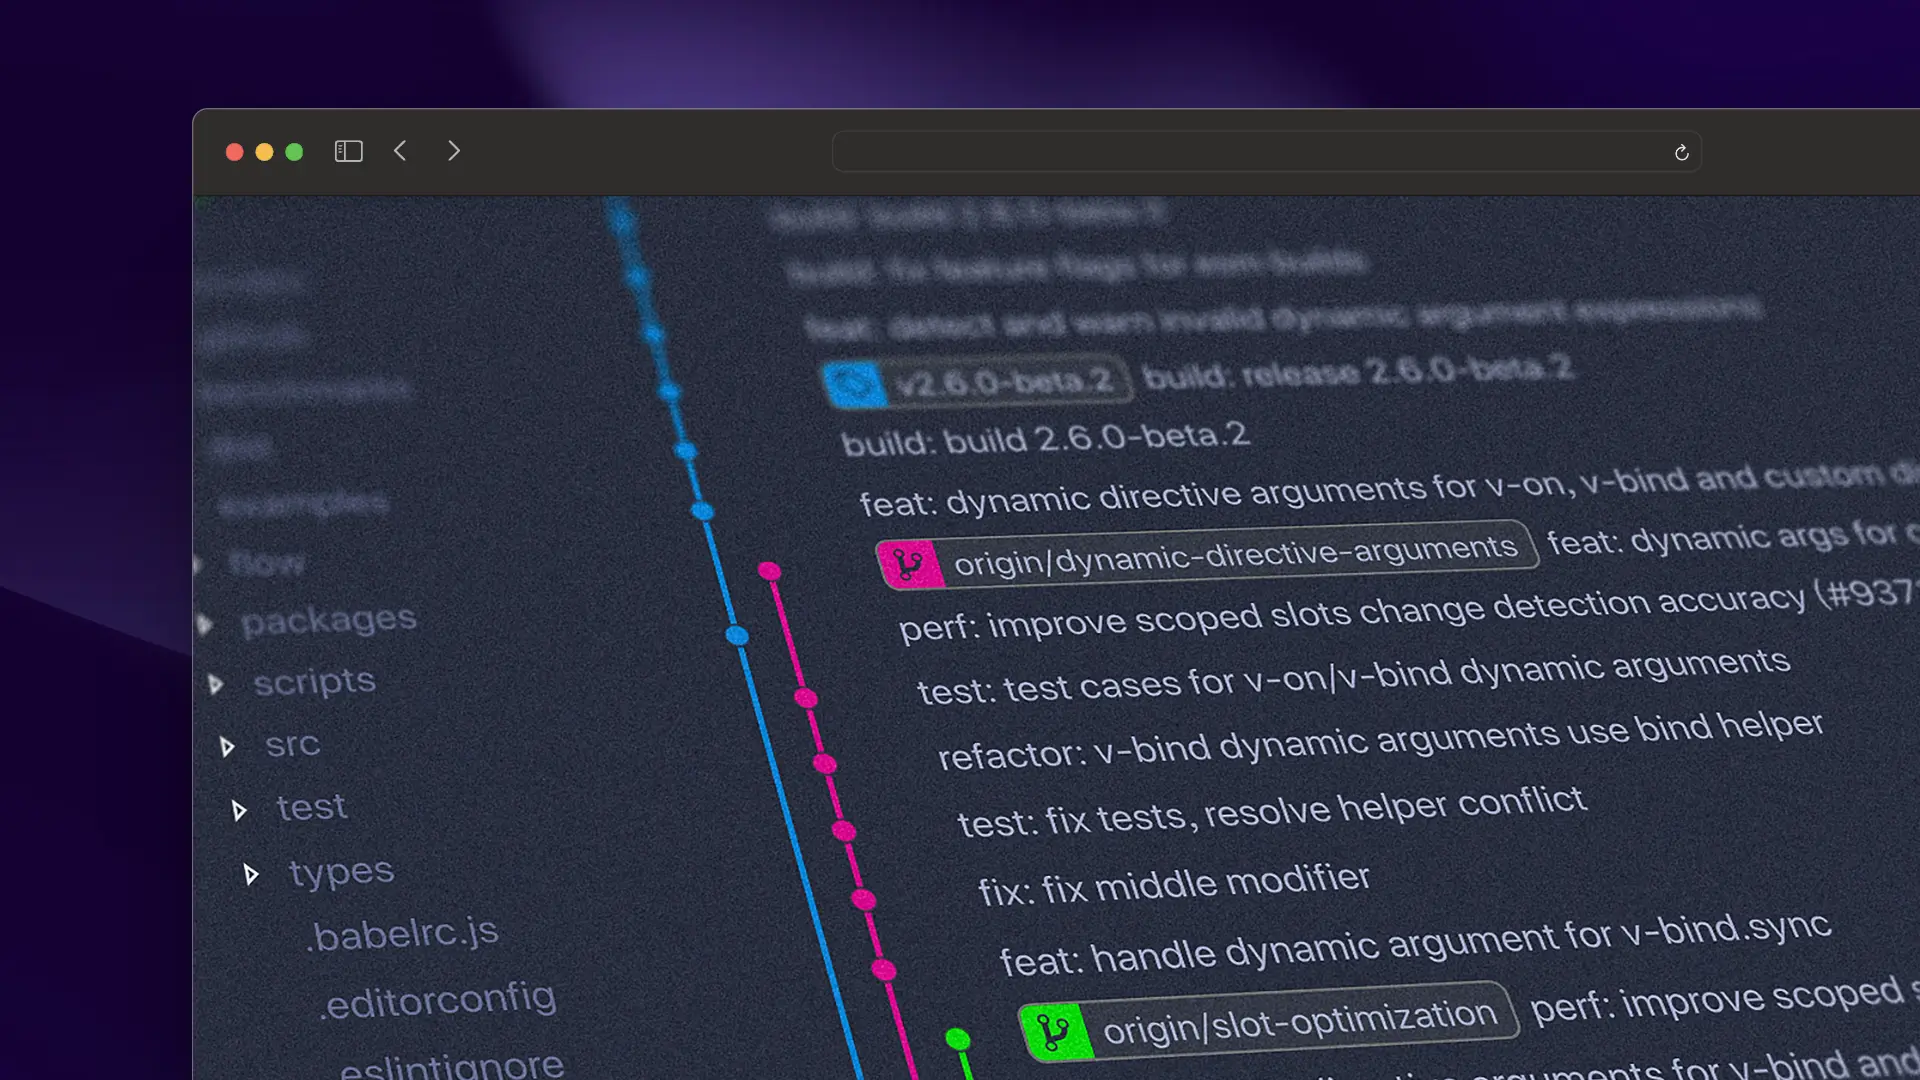Select commit 'build: release 2.6.0-beta.2'
This screenshot has width=1920, height=1080.
[1357, 373]
